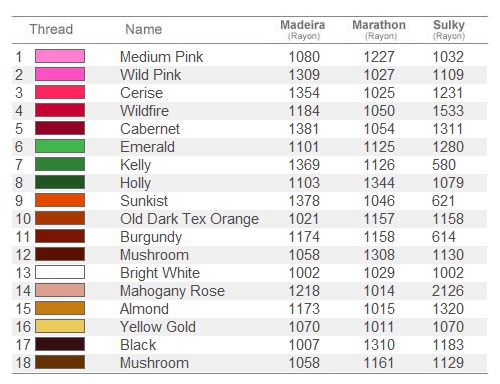The image size is (500, 384).
Task: Click the Sunkist orange swatch
Action: point(60,200)
